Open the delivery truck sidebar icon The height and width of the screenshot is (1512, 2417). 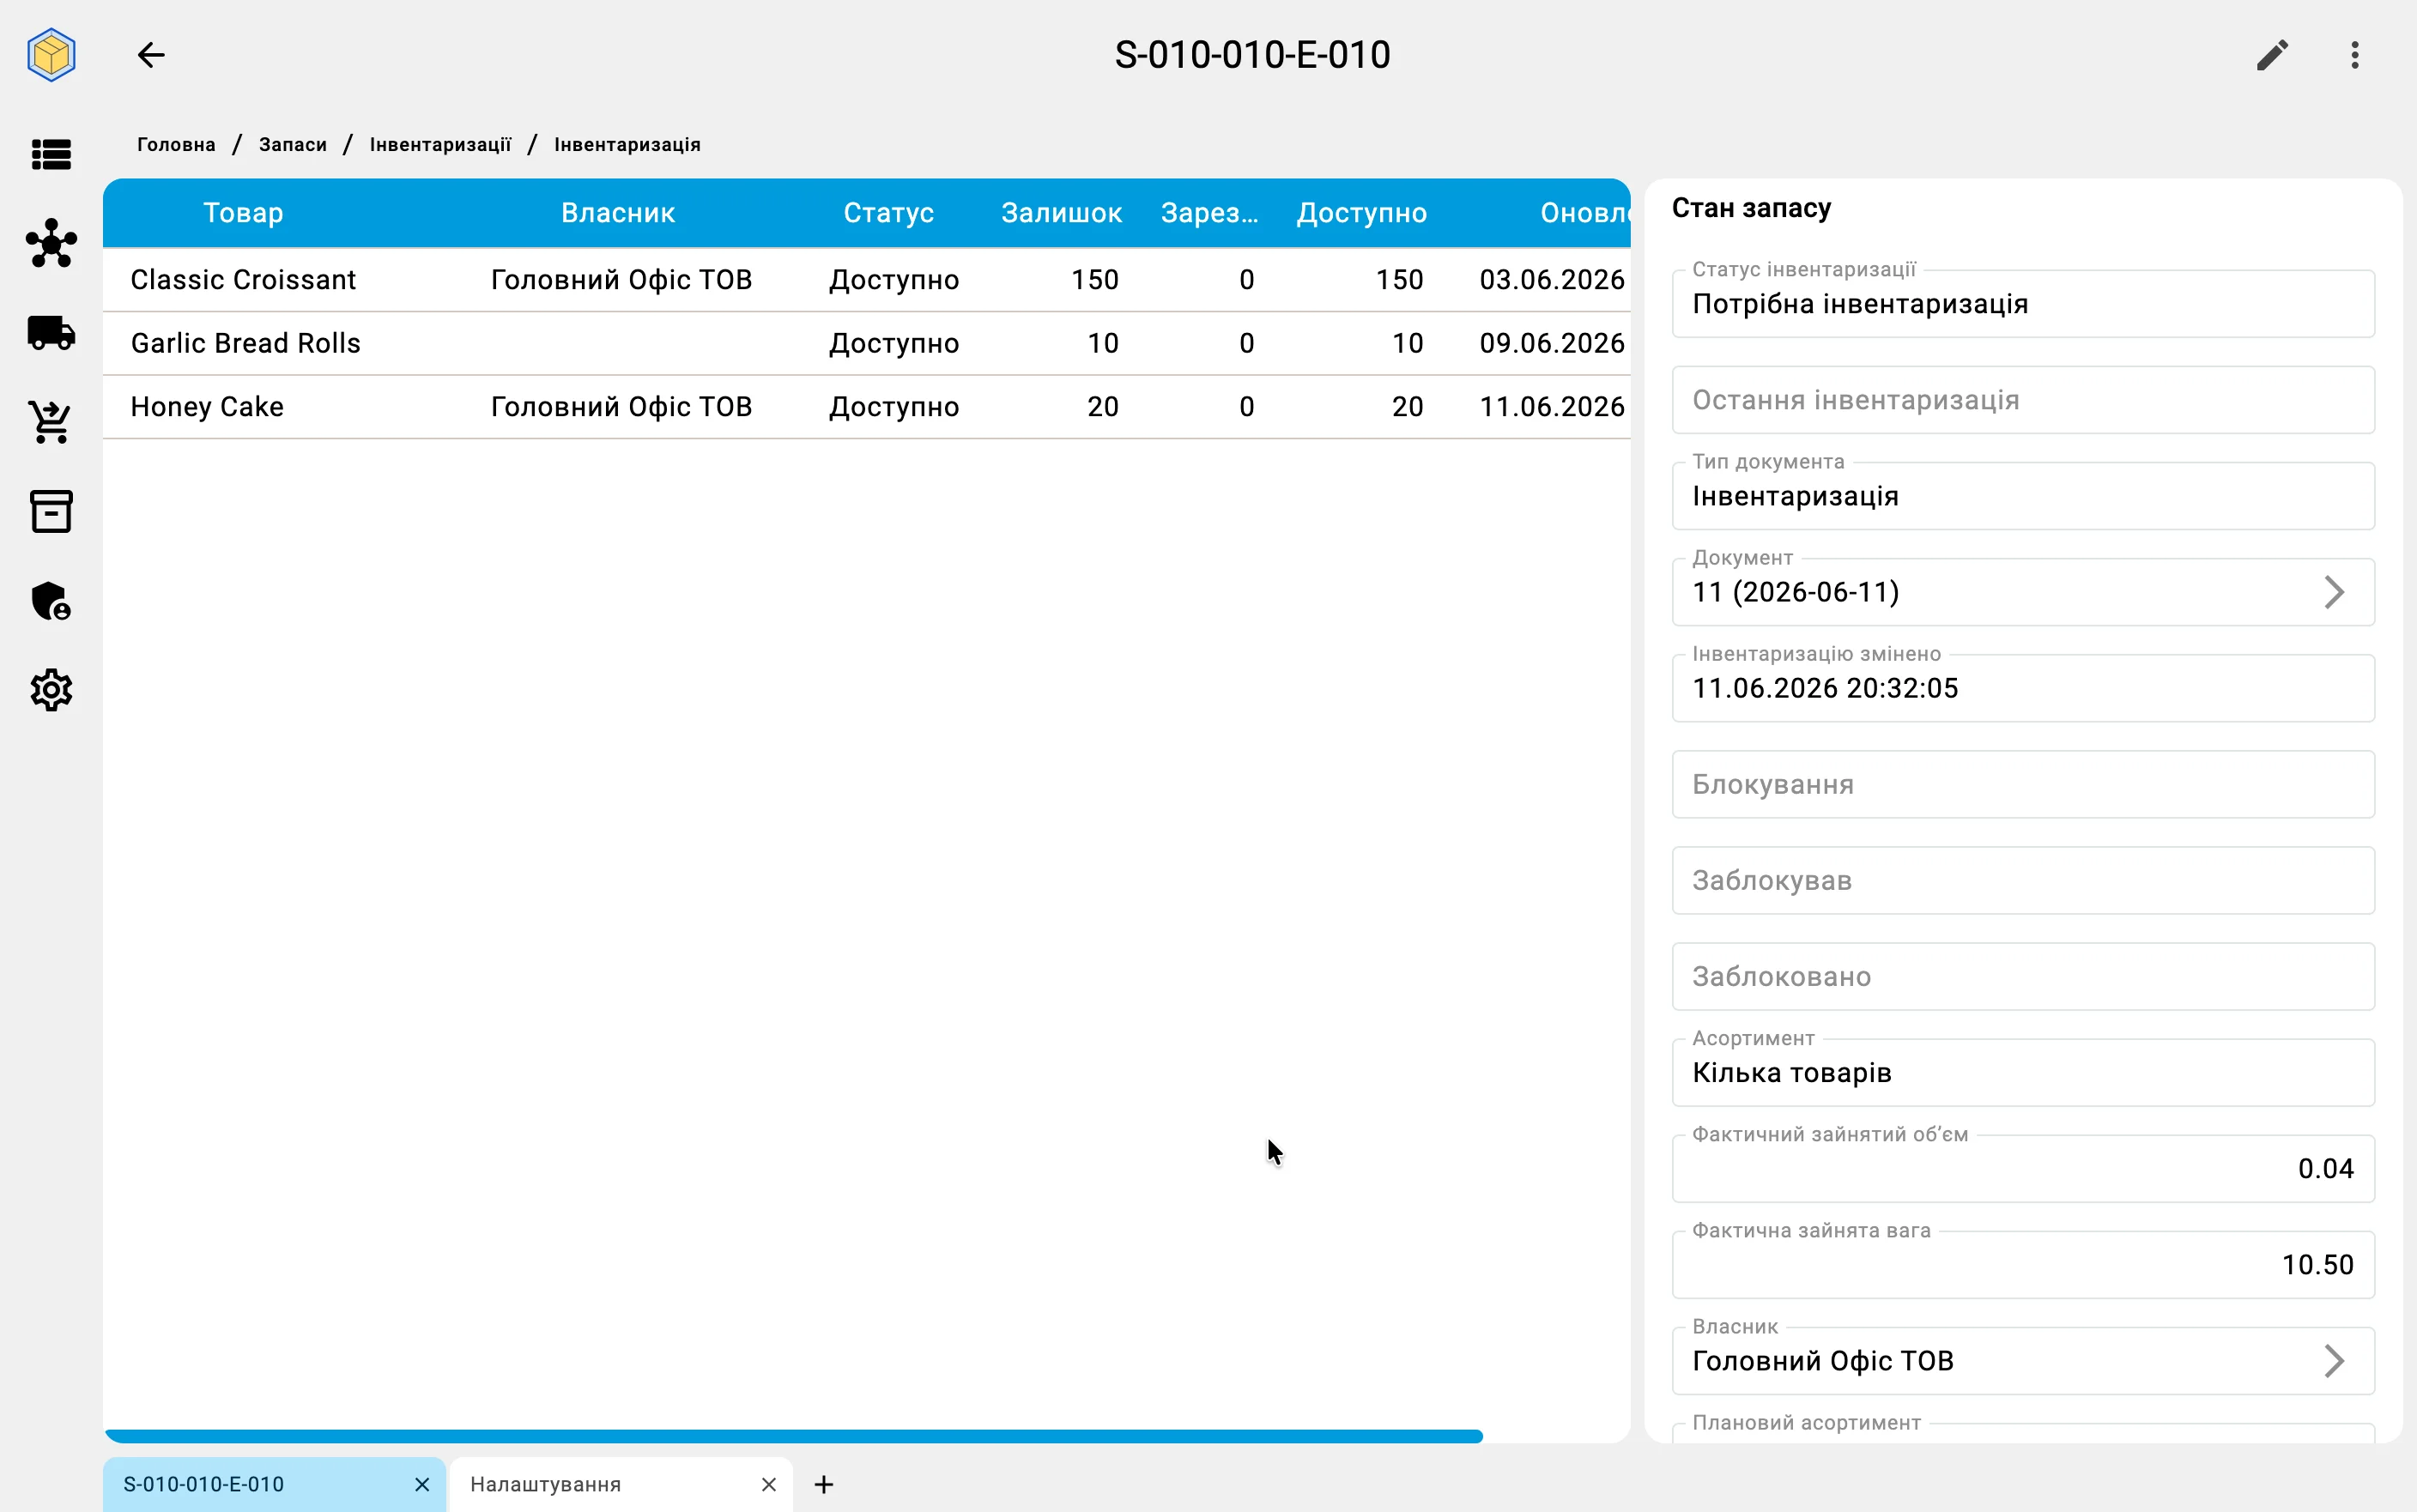(x=51, y=333)
